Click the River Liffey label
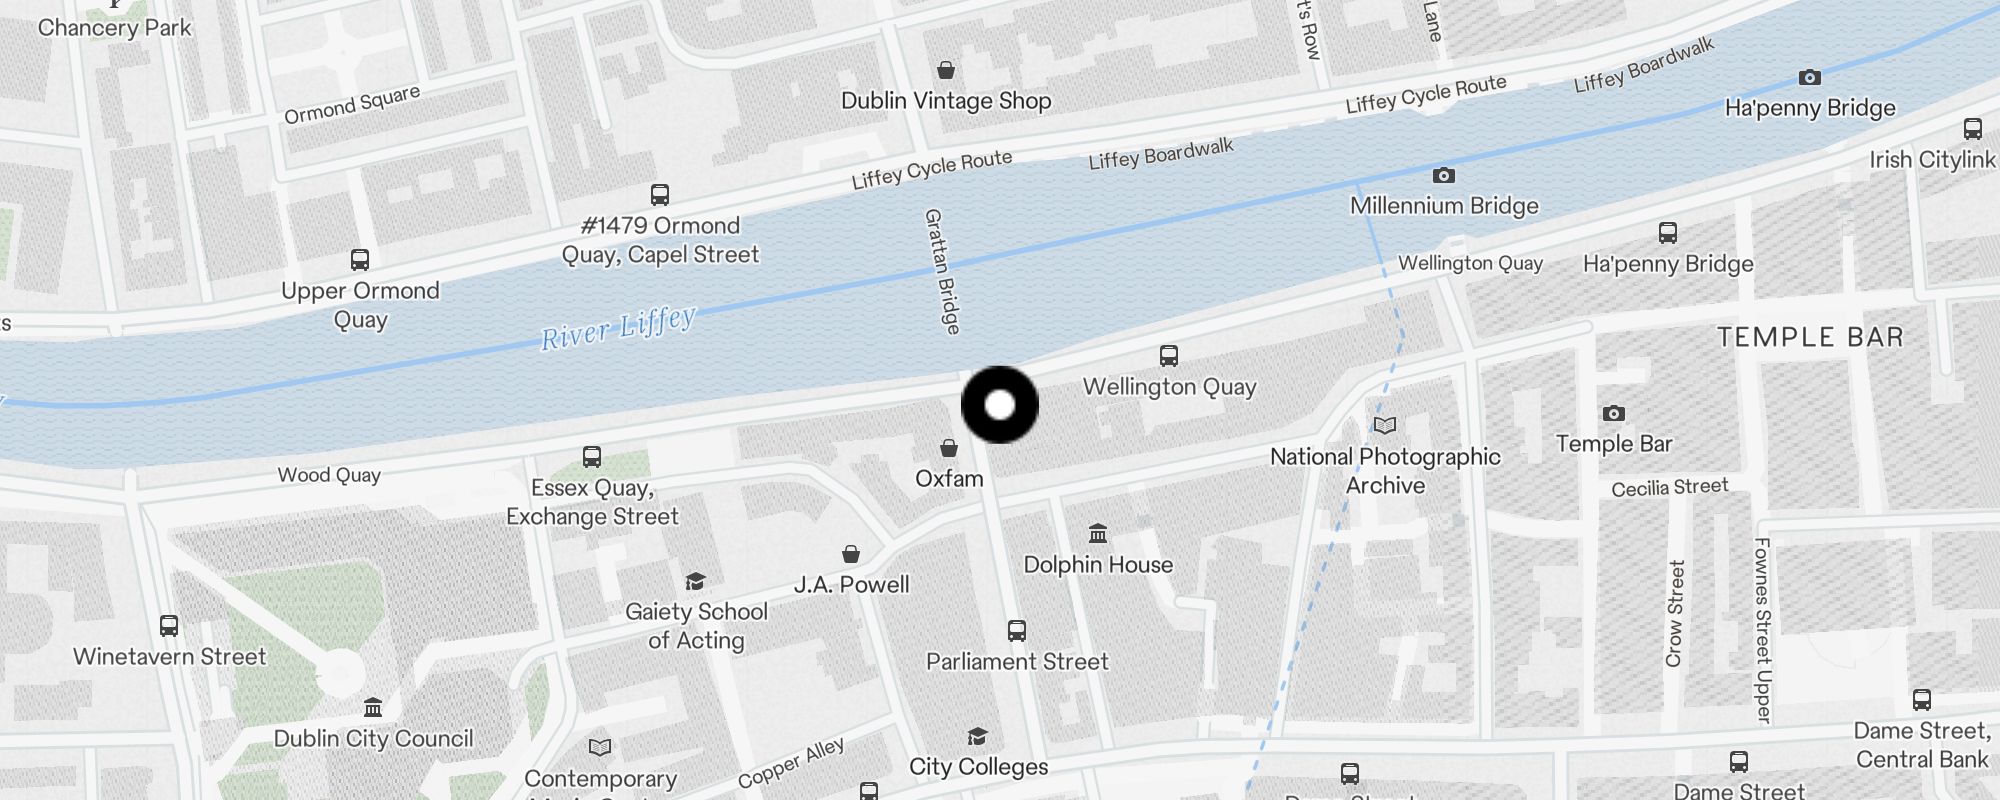Screen dimensions: 2000x800 [x=618, y=328]
